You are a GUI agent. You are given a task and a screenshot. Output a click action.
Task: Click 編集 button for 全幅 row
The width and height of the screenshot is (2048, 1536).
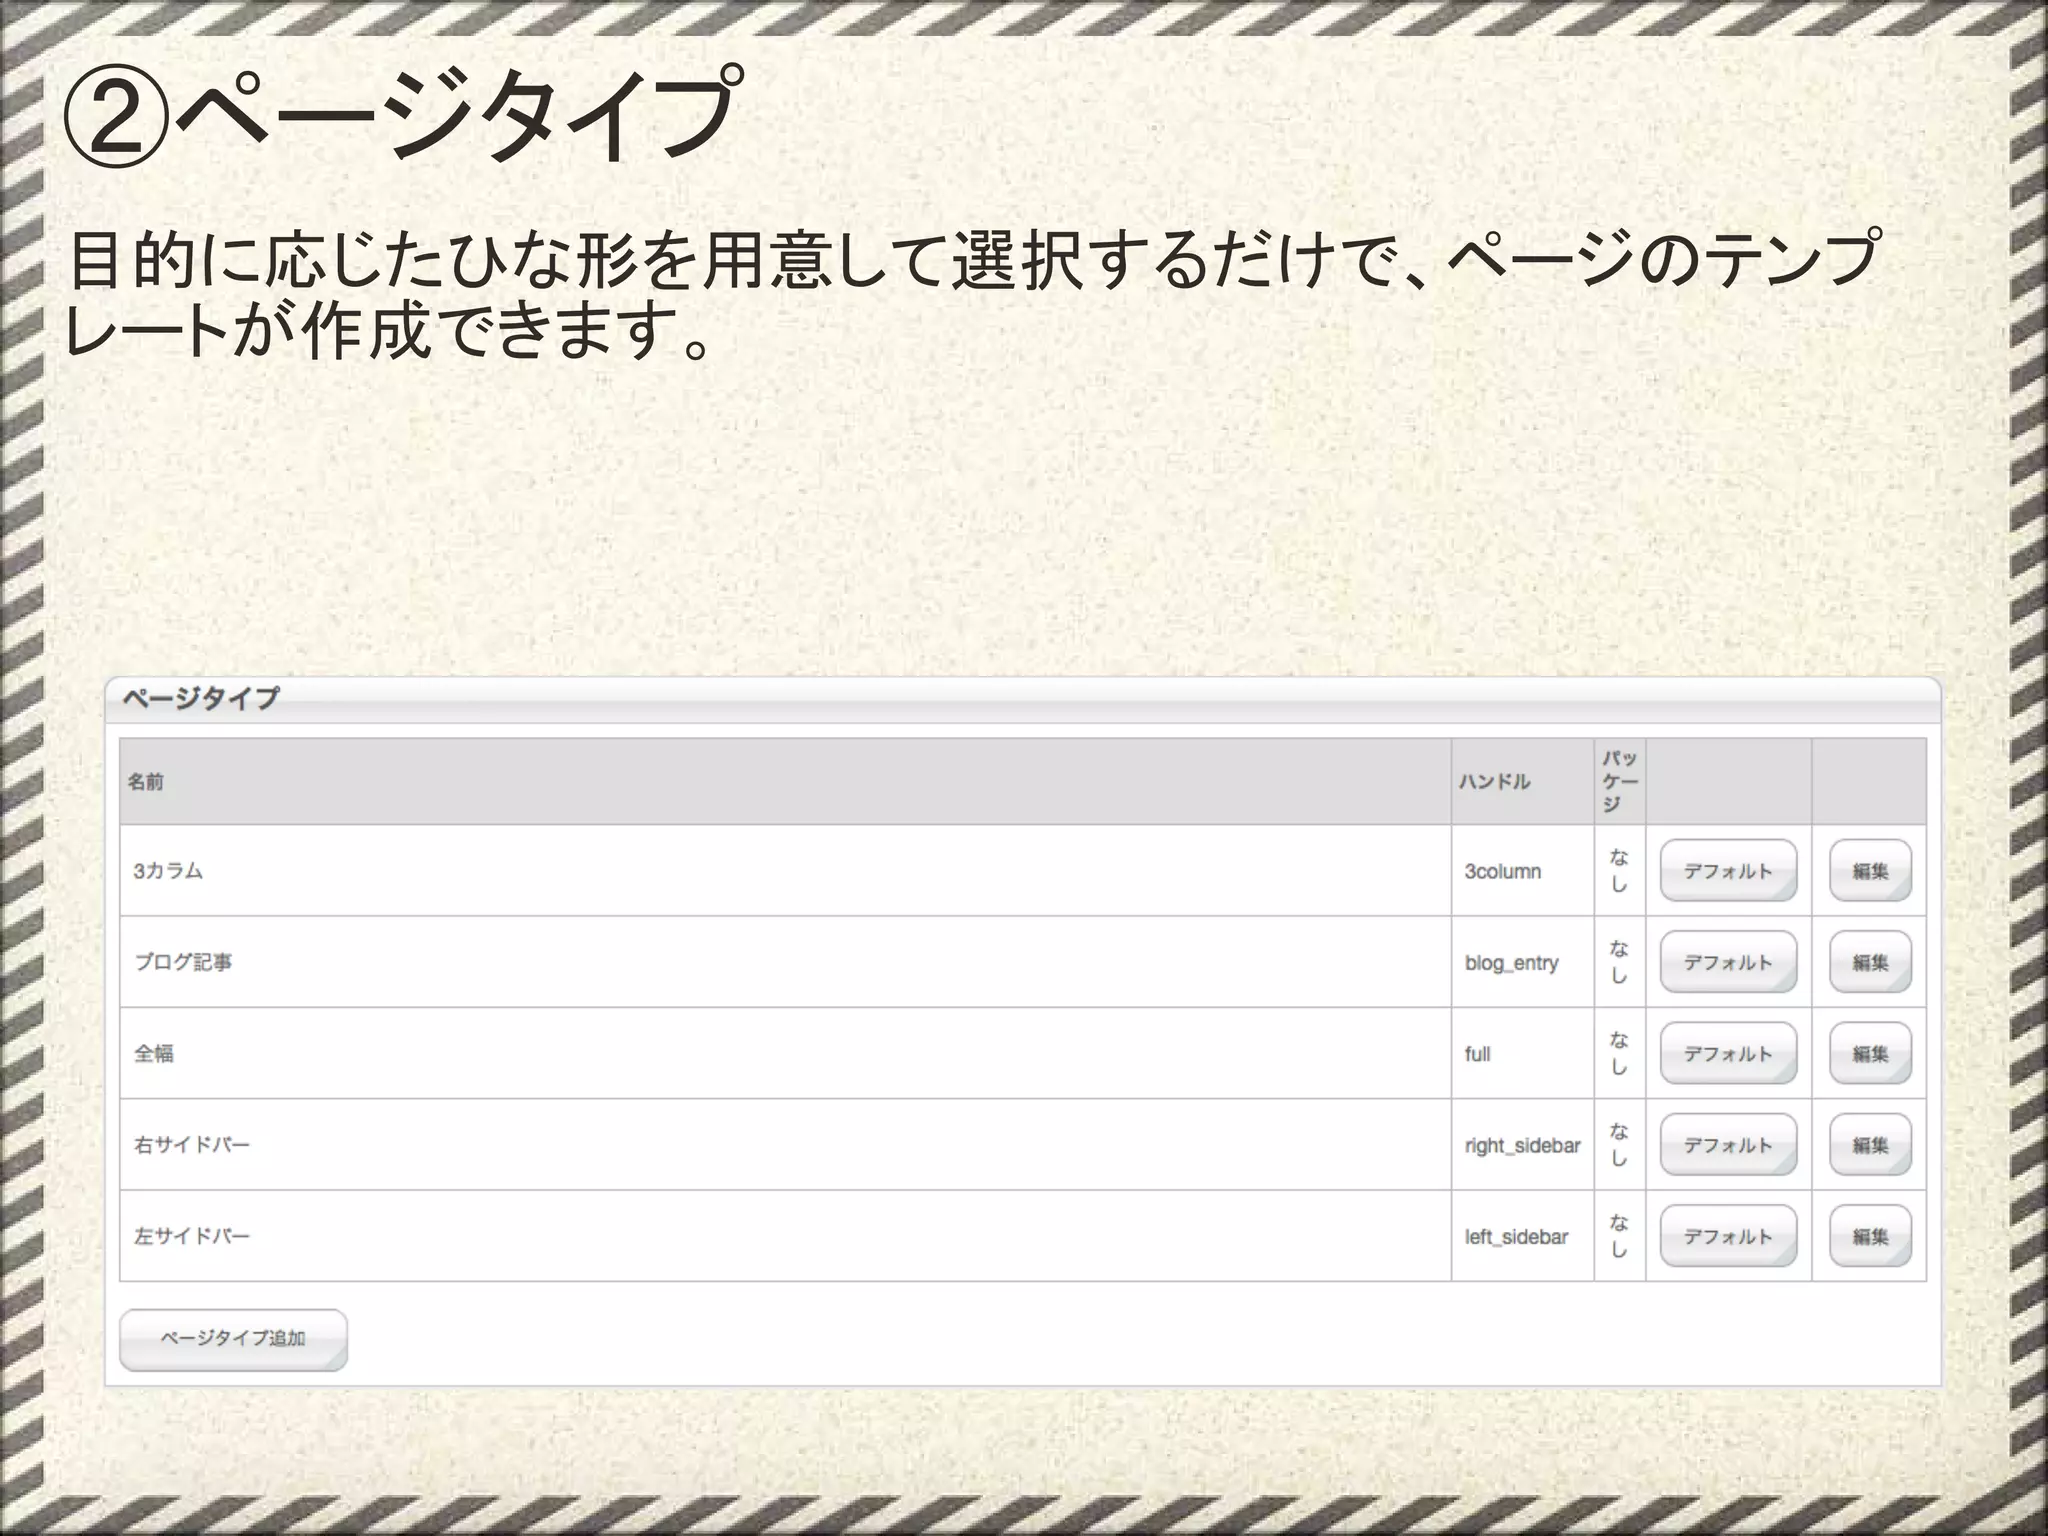coord(1870,1054)
